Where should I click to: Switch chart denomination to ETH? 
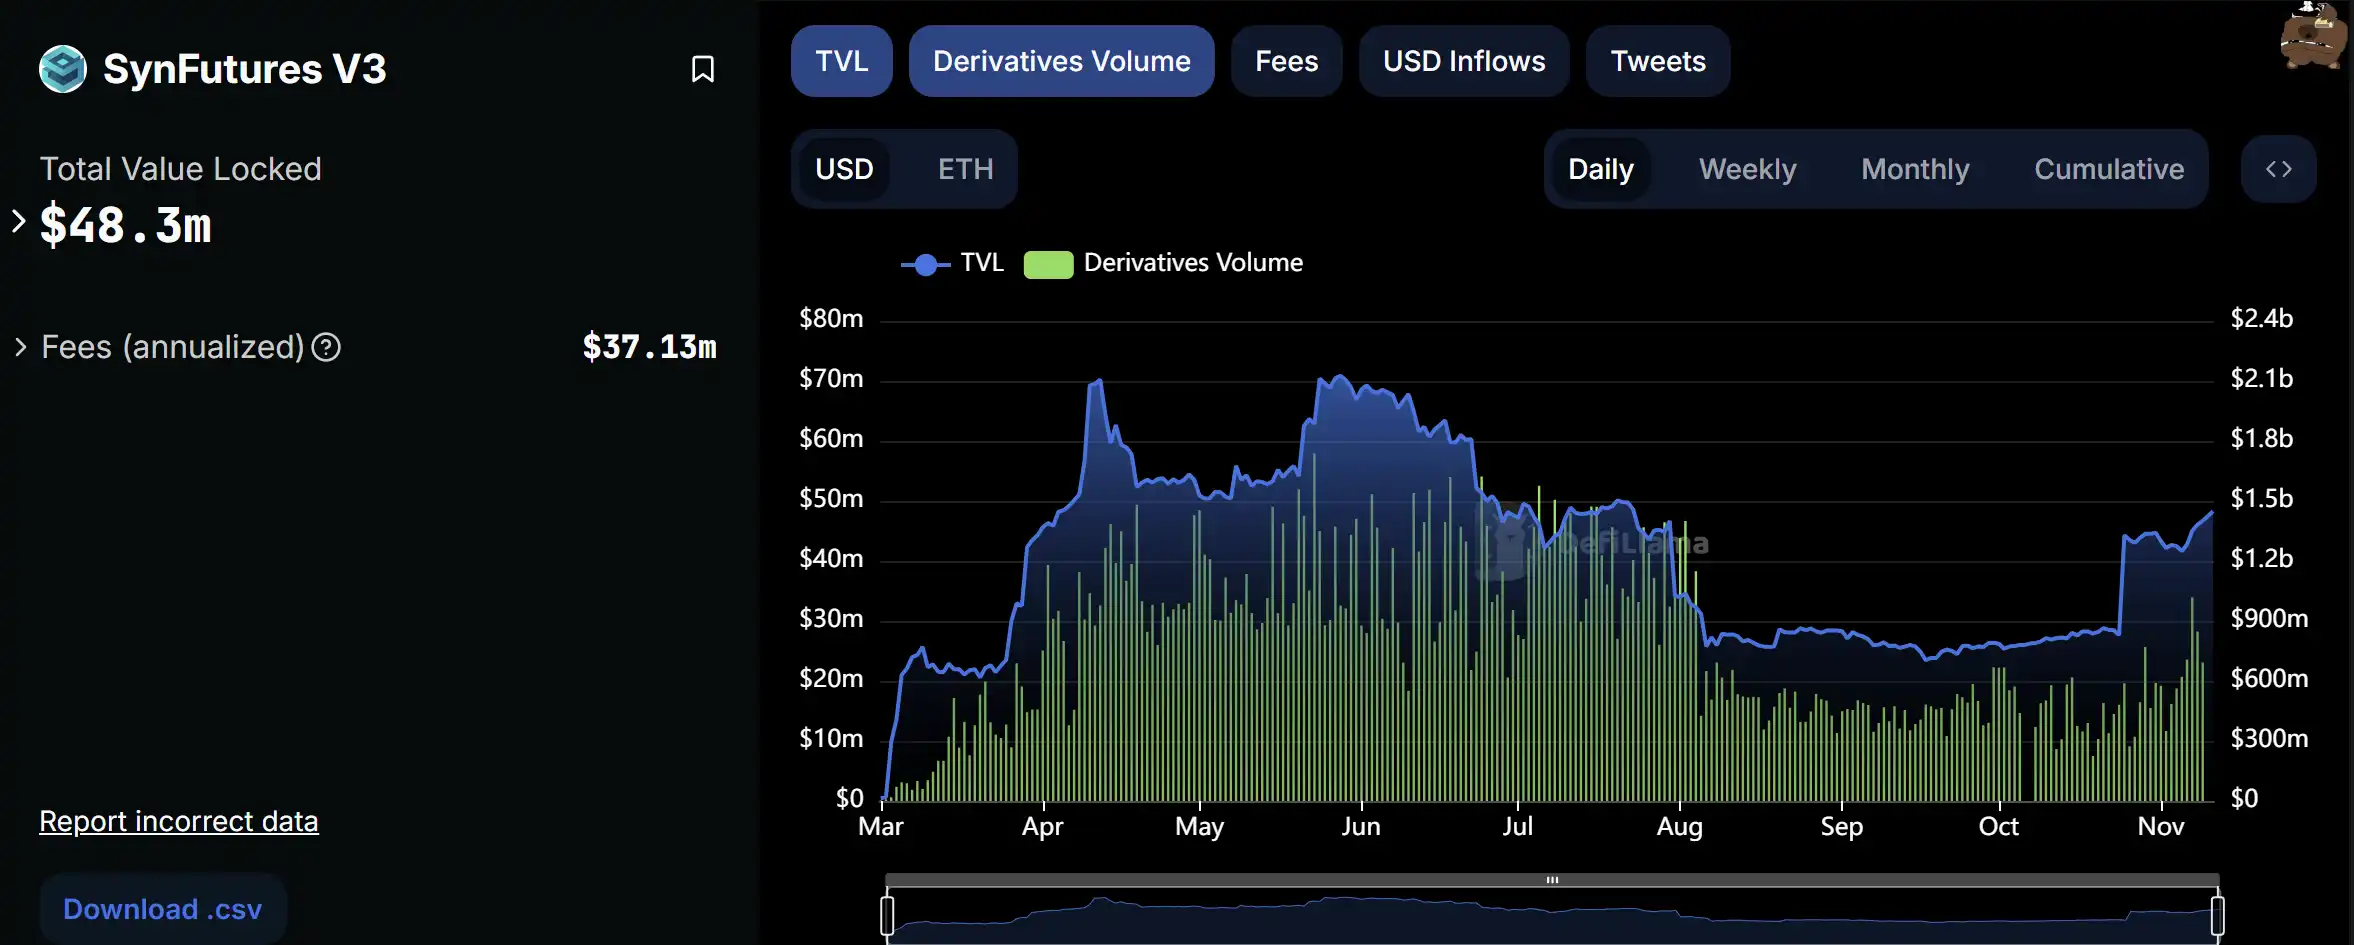tap(965, 169)
